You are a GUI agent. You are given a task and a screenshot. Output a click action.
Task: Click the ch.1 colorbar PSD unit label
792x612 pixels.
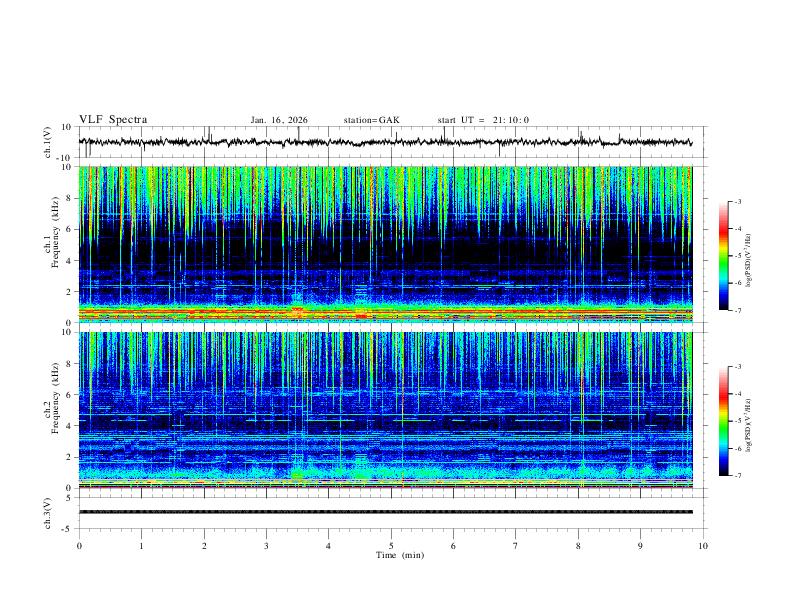pos(749,261)
